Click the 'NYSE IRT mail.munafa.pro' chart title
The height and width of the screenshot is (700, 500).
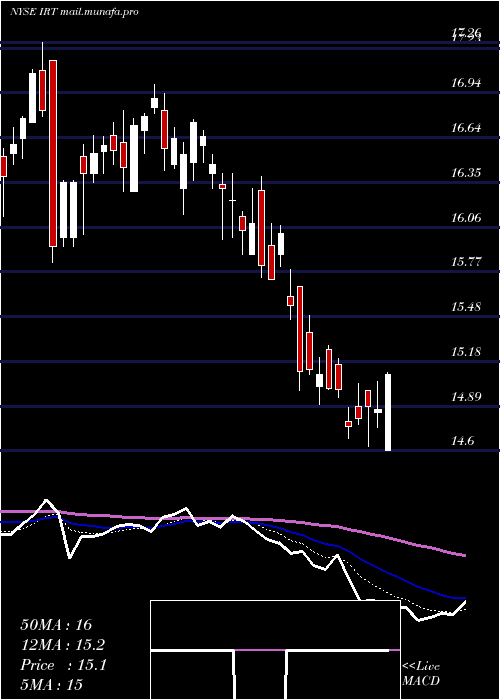point(74,12)
